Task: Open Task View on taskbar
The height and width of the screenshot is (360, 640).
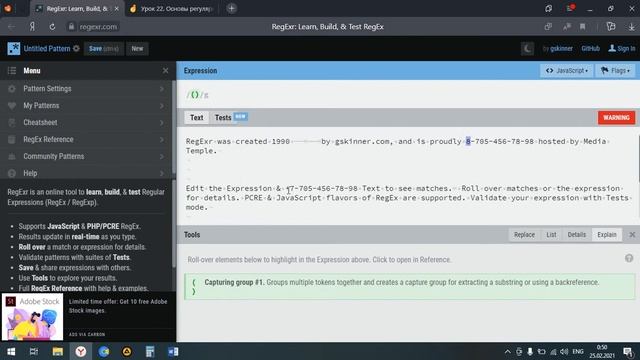Action: 34,351
